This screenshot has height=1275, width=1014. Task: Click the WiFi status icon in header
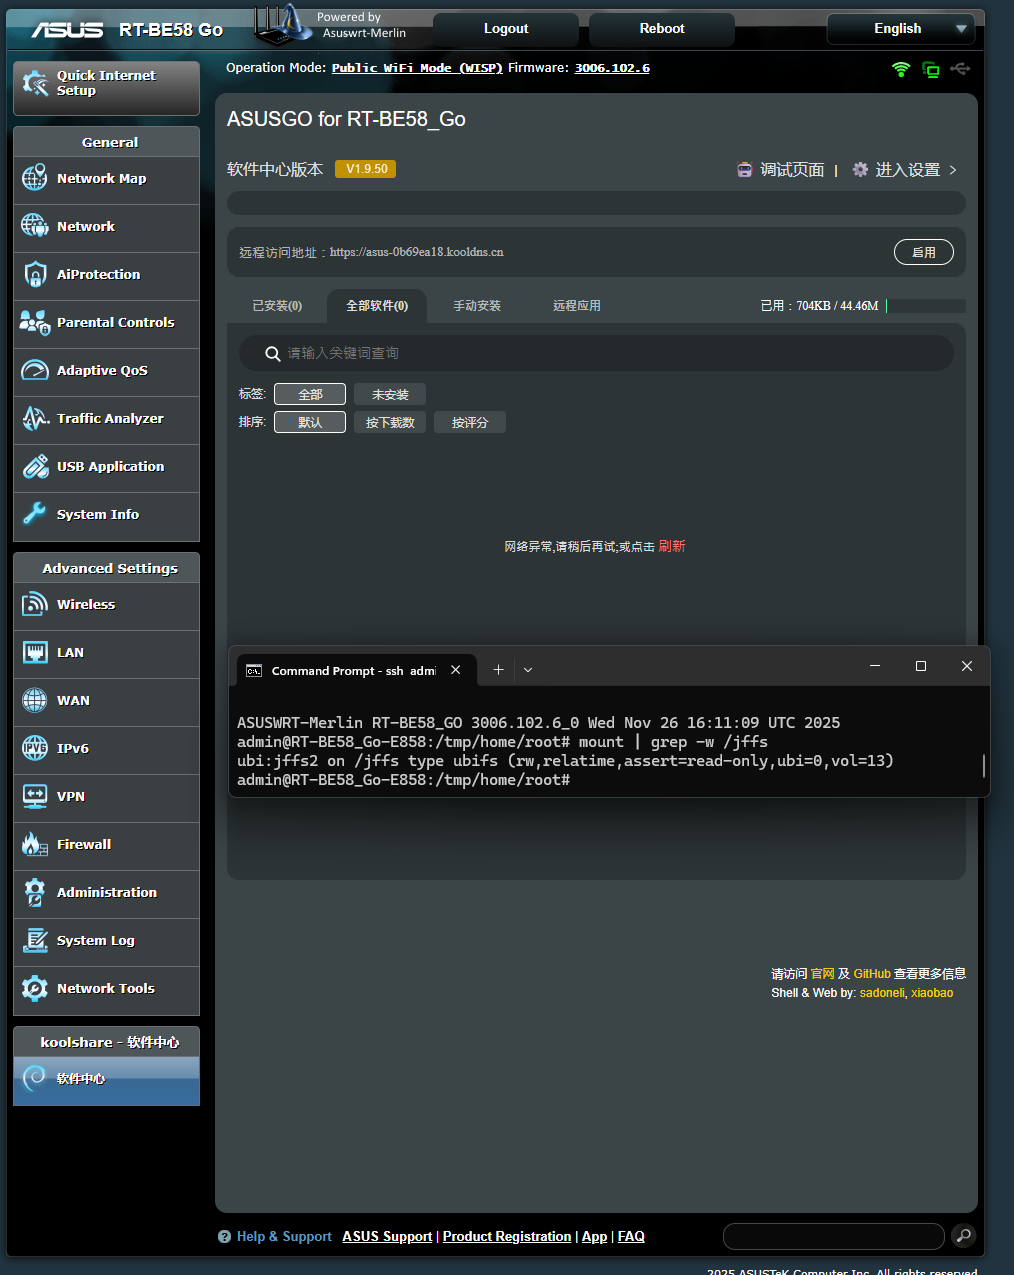pos(901,69)
